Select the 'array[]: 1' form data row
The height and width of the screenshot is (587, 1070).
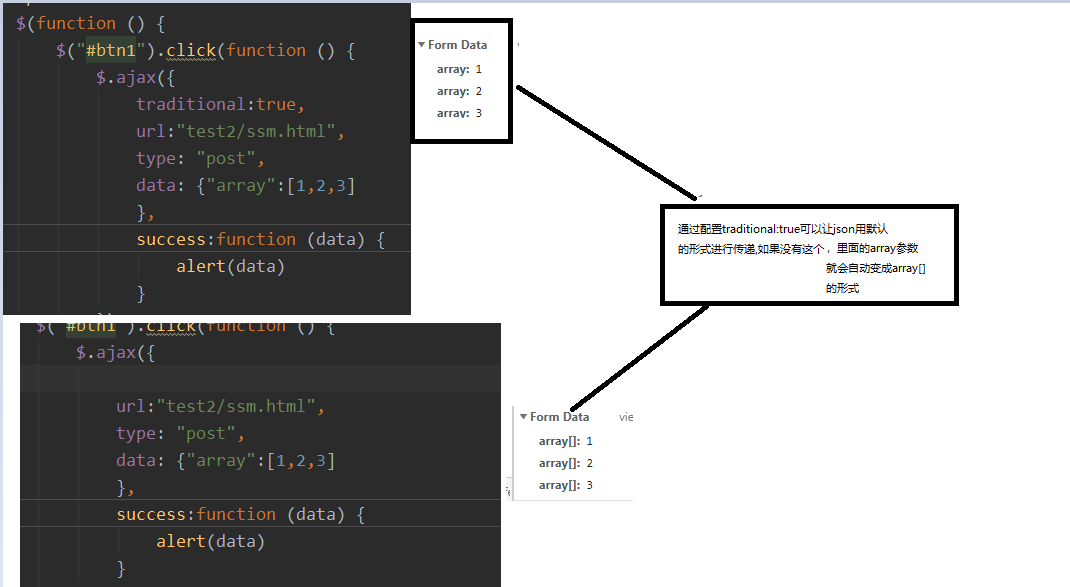565,441
